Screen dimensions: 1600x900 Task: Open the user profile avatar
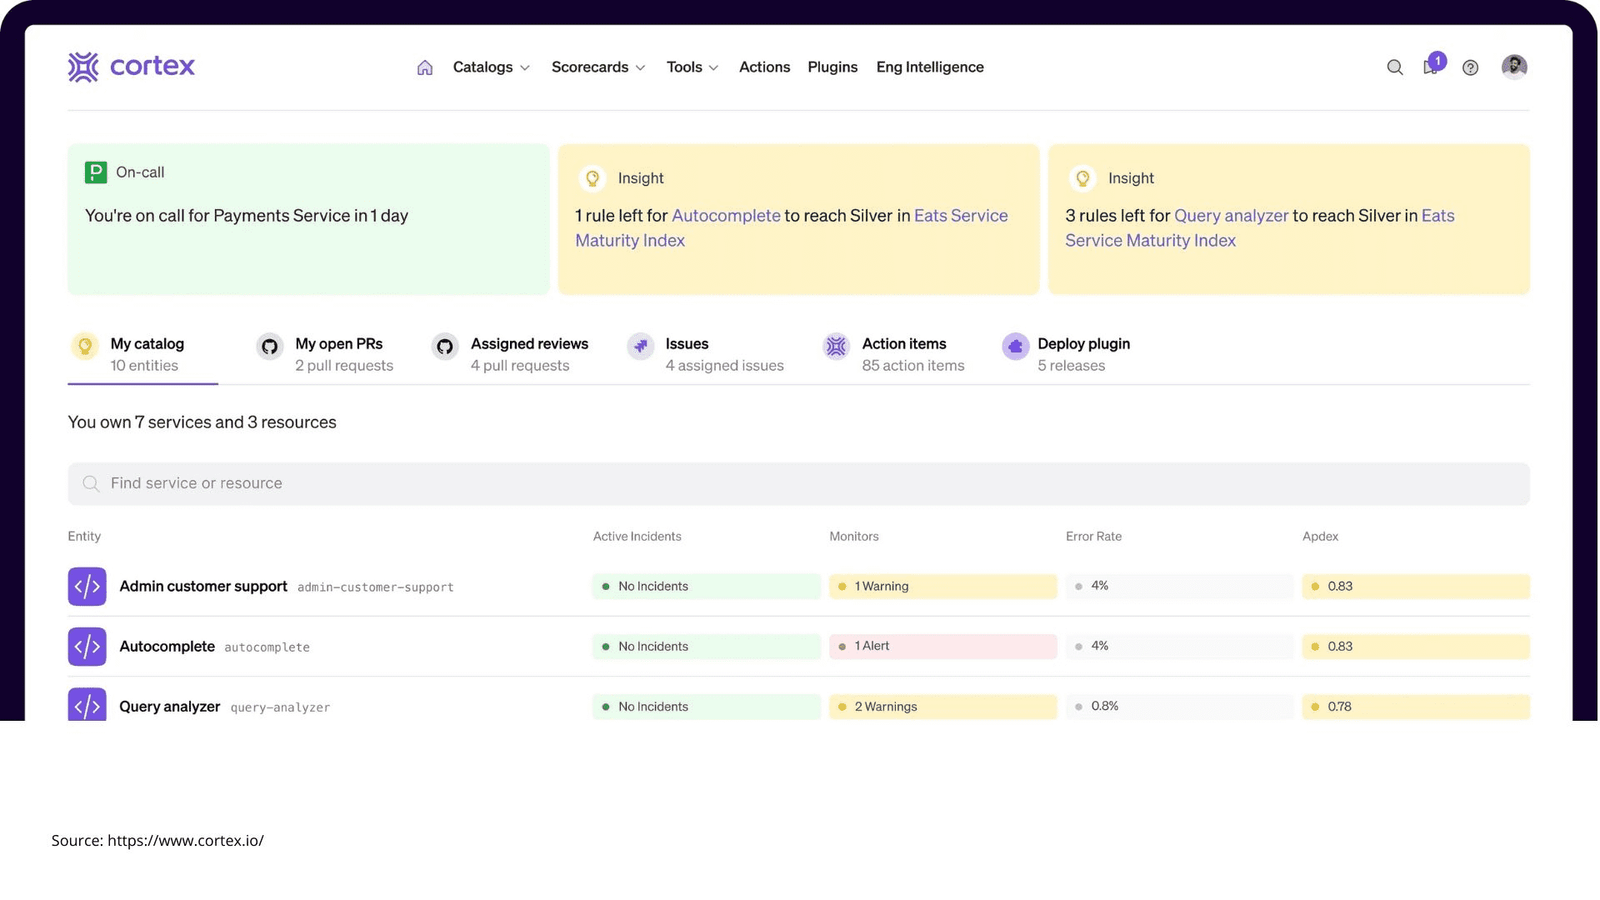click(x=1514, y=67)
